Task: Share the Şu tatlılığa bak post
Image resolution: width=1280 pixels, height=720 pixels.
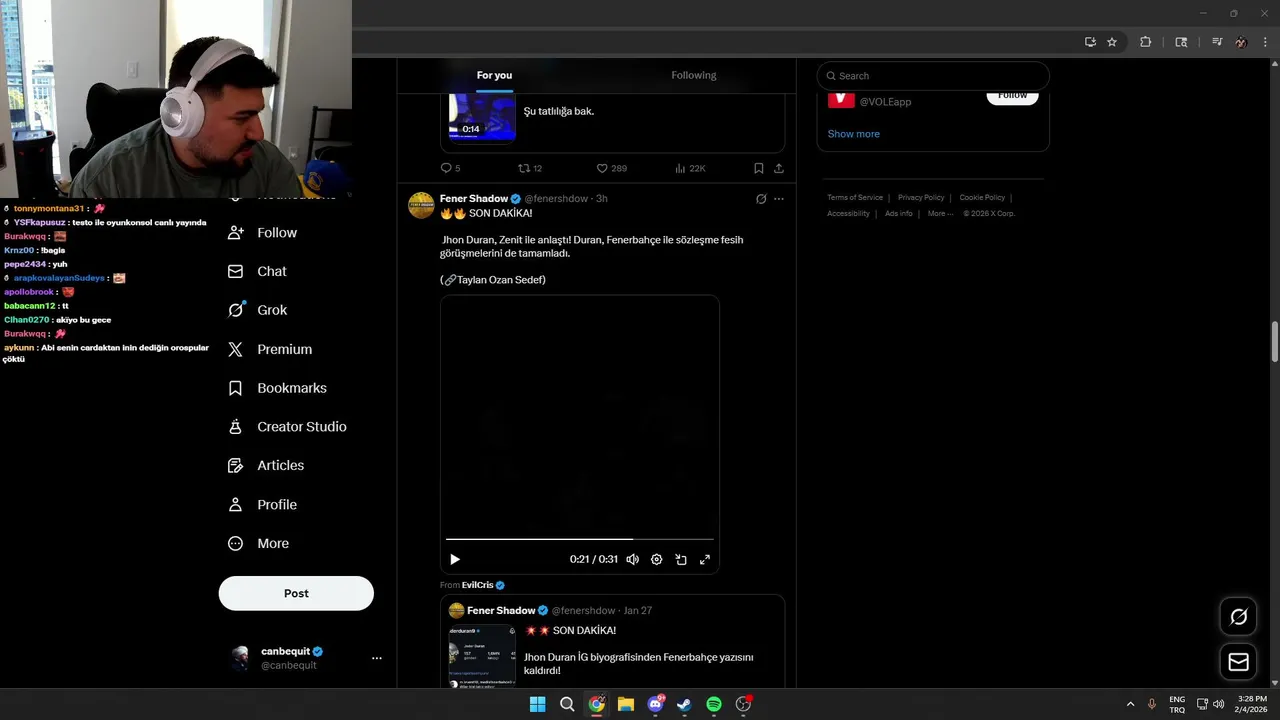Action: pos(779,168)
